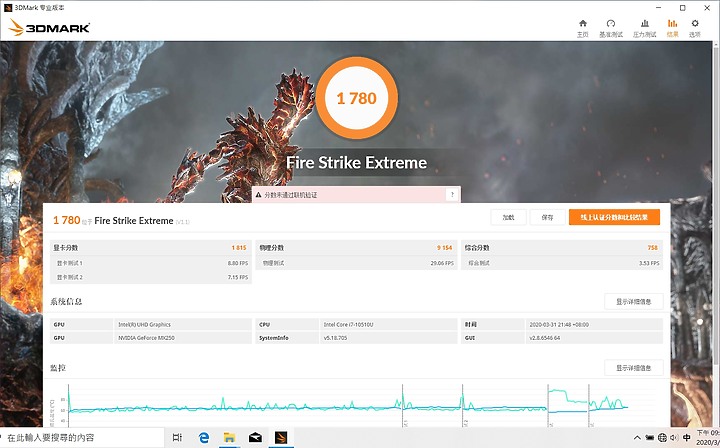Viewport: 720px width, 448px height.
Task: Click the 物理分数 9 154 row
Action: [356, 248]
